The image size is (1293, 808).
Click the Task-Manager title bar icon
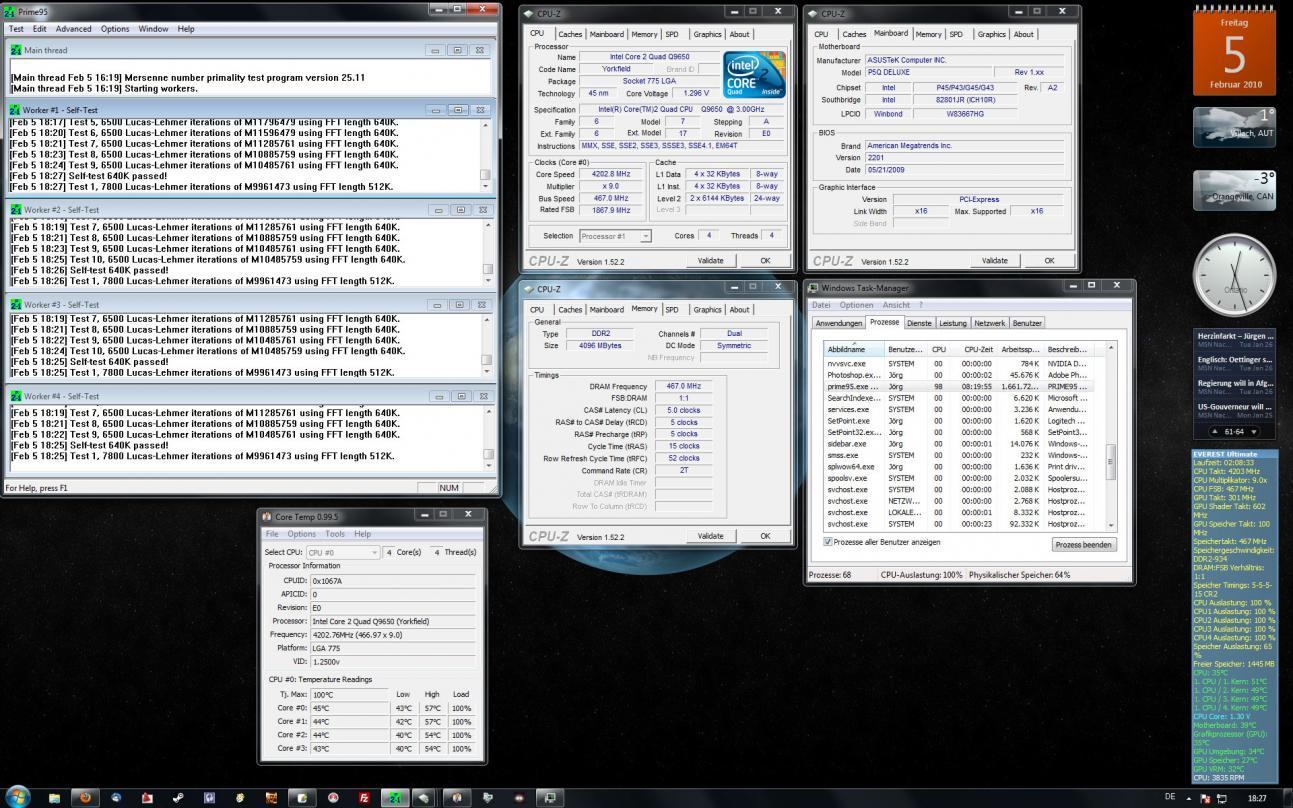click(x=815, y=288)
